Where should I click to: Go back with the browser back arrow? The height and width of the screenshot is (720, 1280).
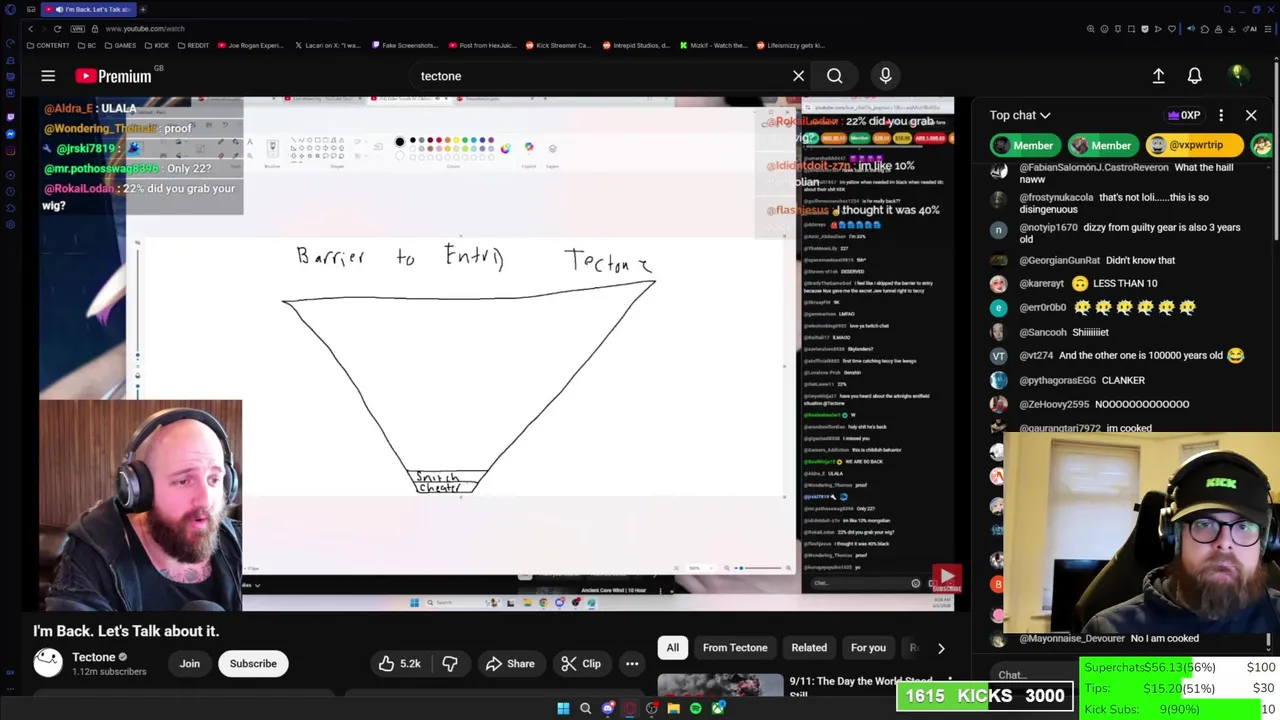pos(31,29)
